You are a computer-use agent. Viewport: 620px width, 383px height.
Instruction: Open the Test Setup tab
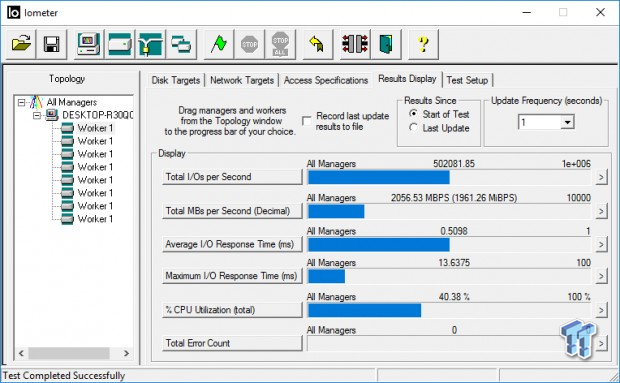coord(467,80)
